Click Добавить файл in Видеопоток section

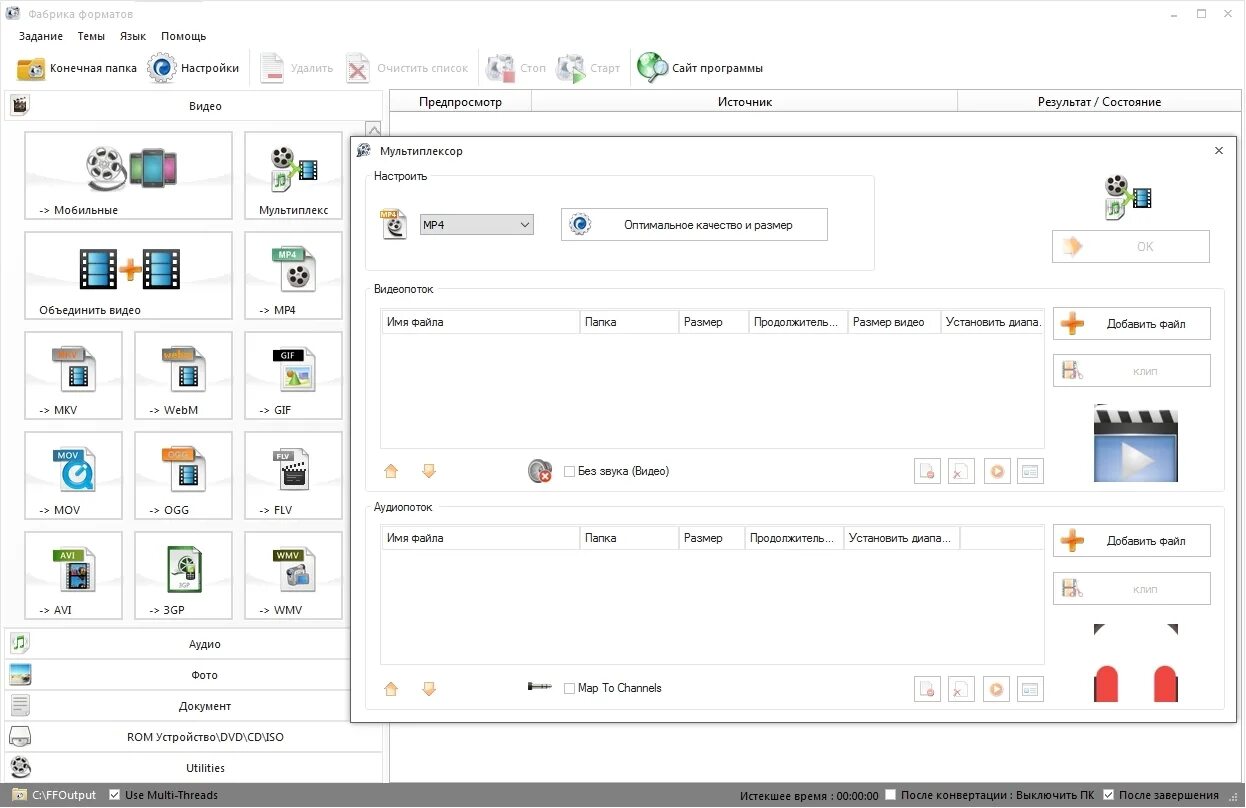pyautogui.click(x=1132, y=324)
